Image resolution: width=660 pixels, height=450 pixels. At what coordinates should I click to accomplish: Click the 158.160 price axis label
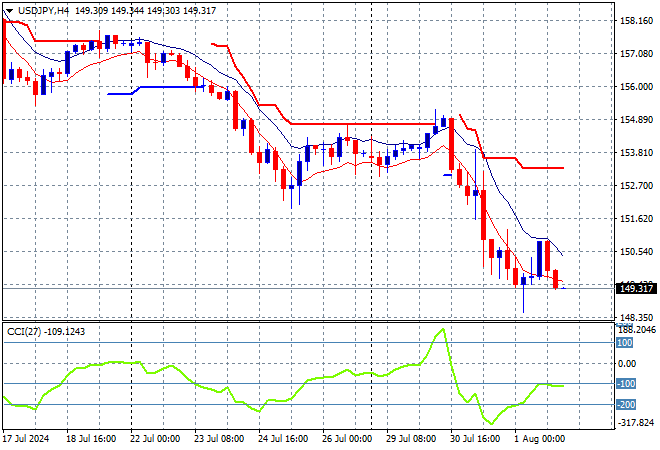637,20
